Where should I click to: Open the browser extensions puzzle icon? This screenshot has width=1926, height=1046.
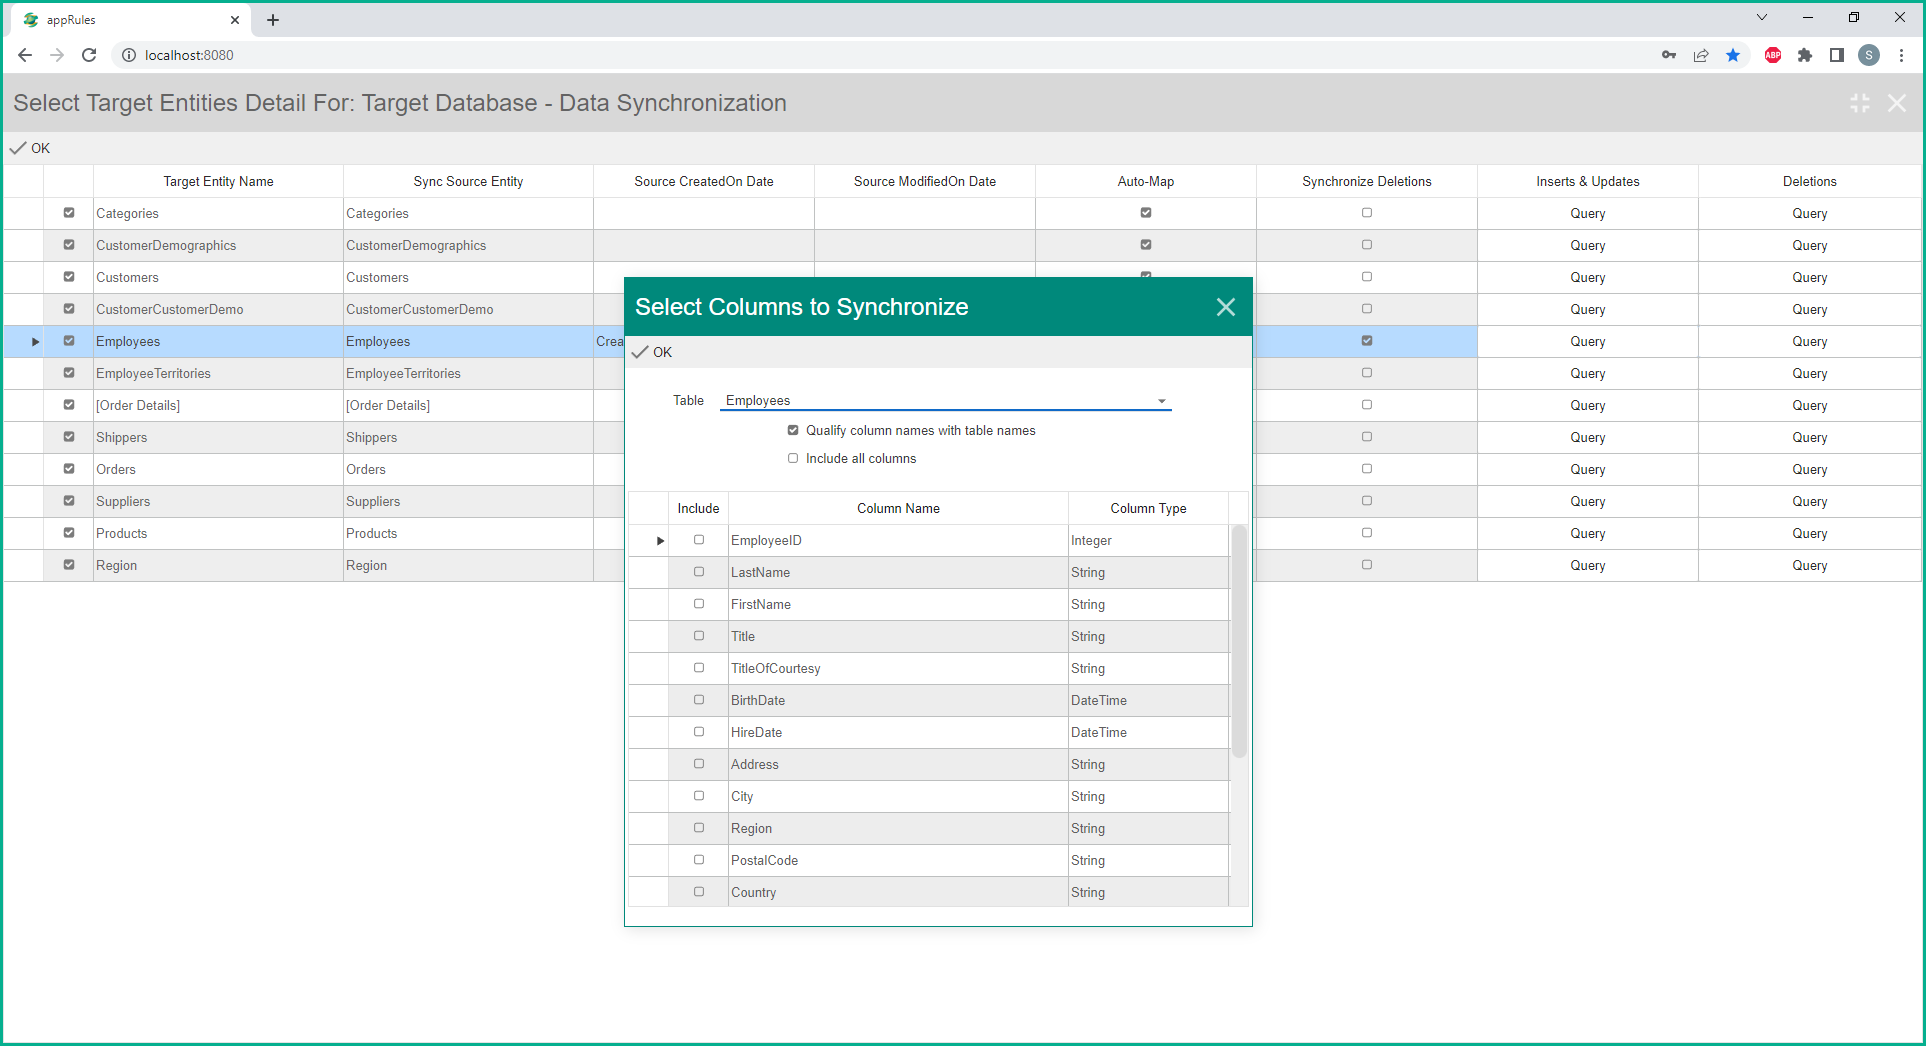click(1804, 55)
